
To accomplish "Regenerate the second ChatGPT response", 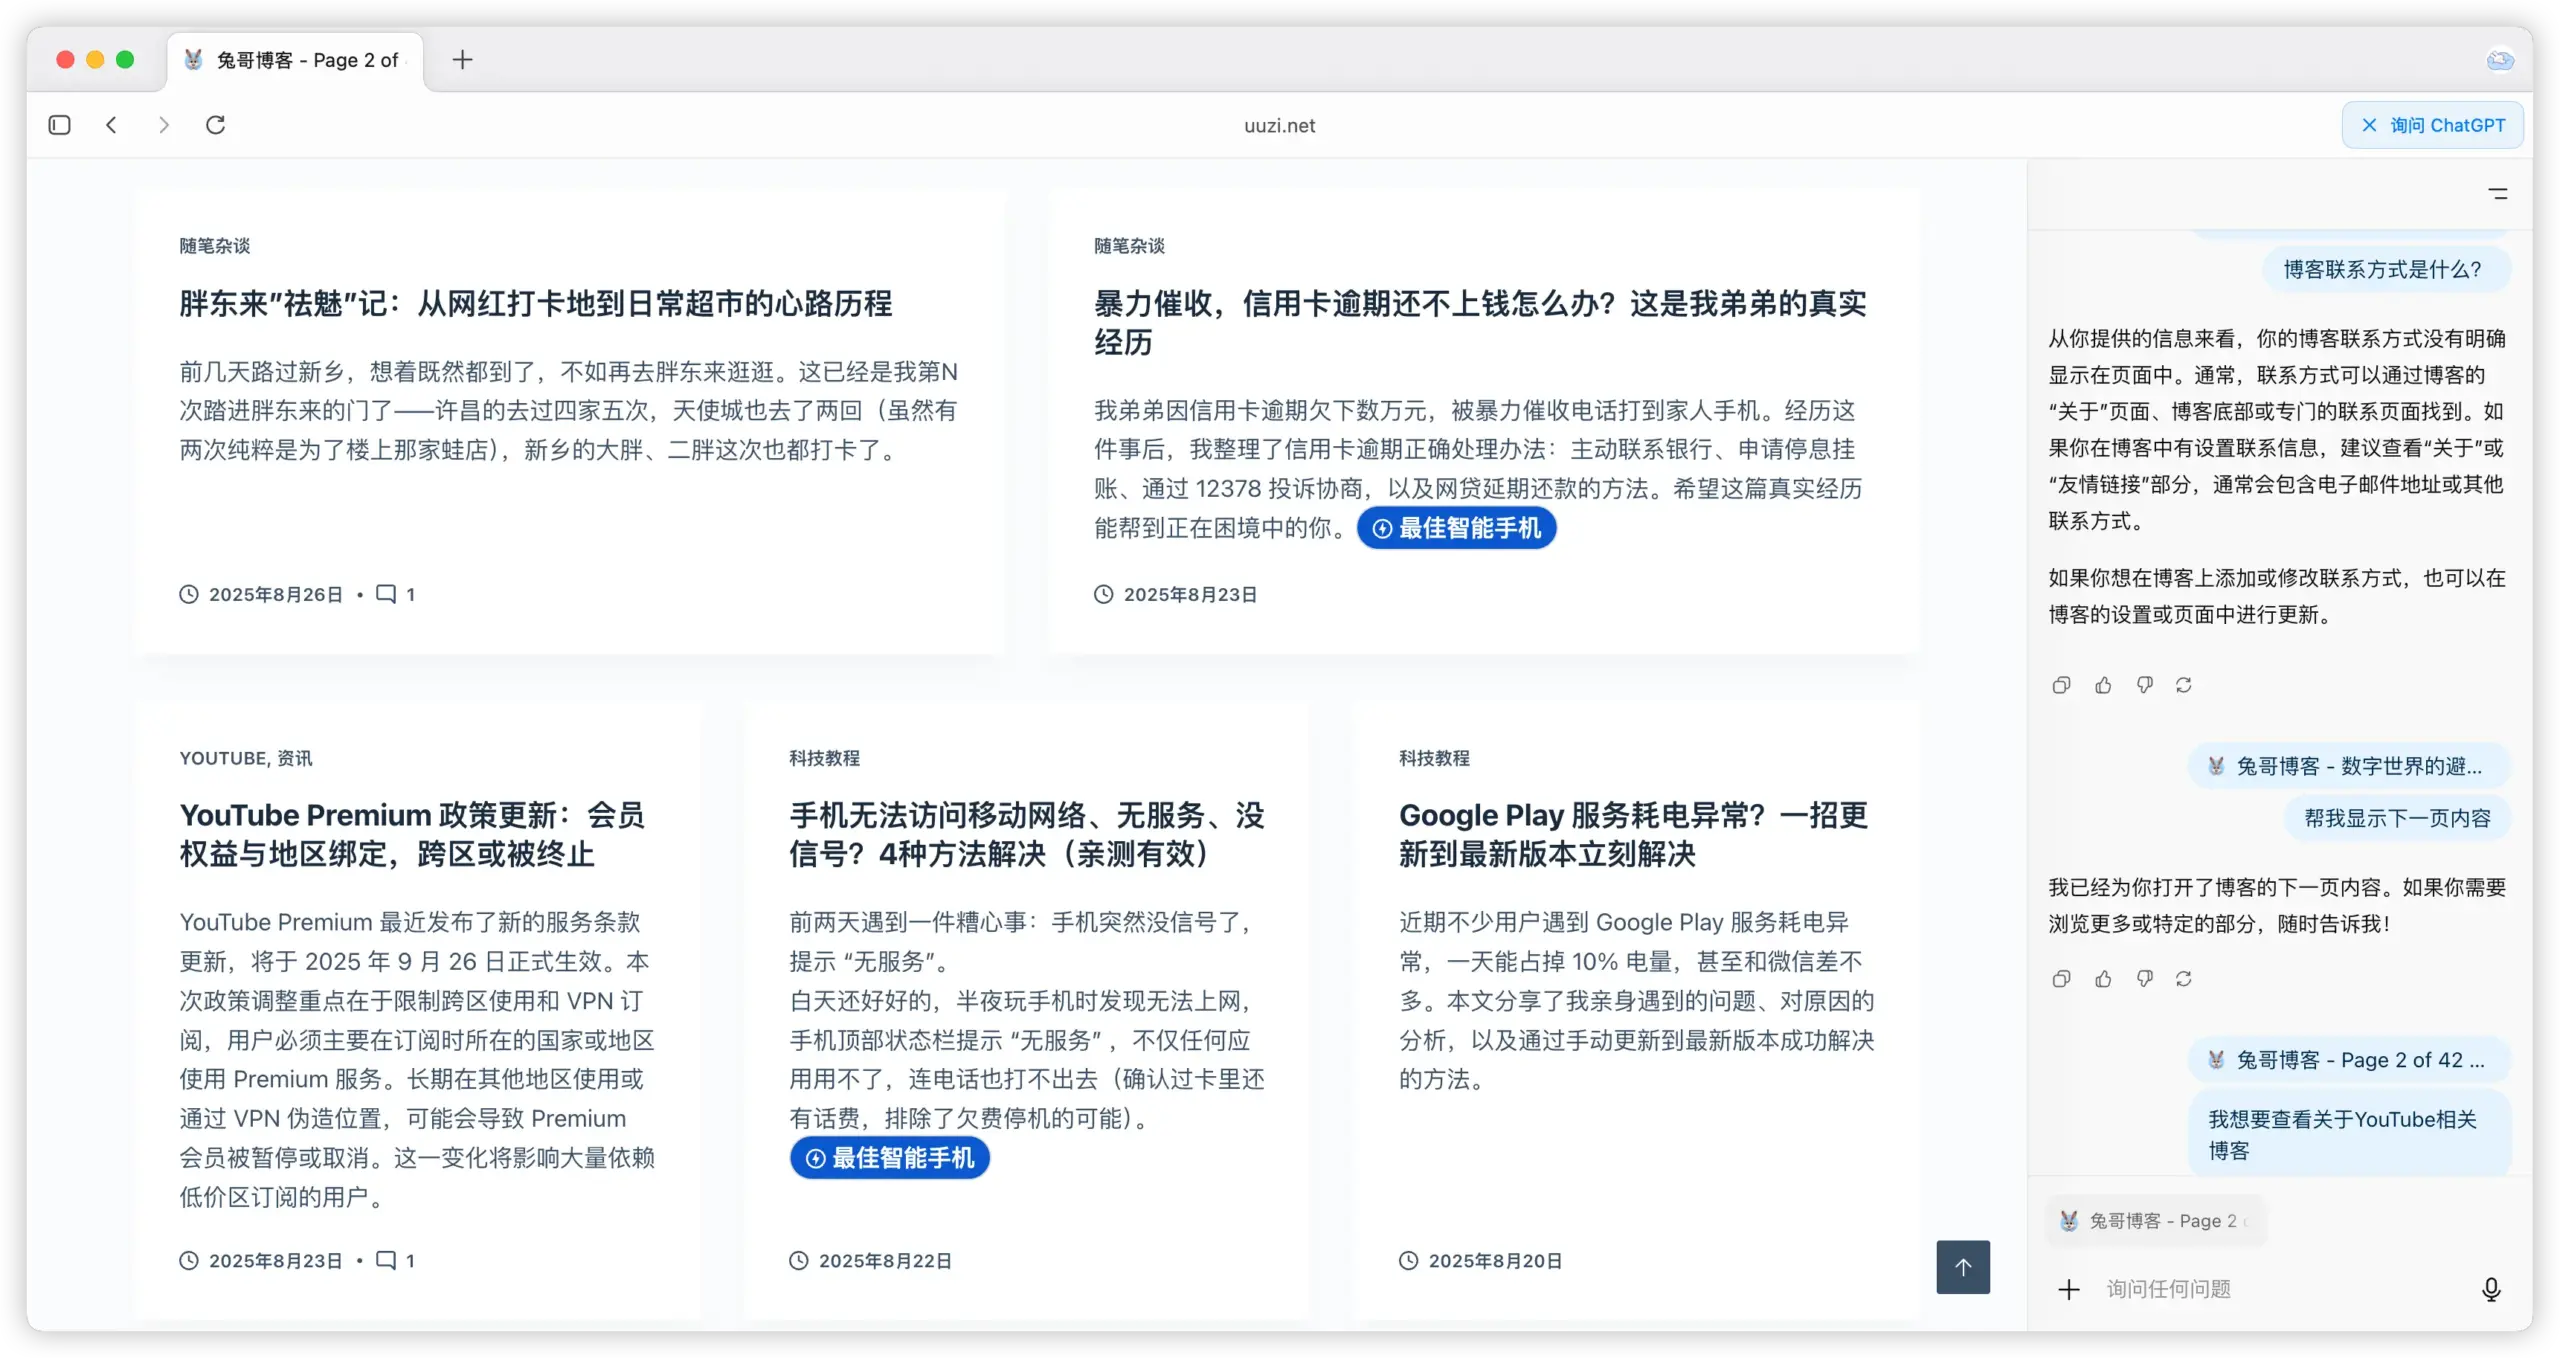I will click(2184, 979).
